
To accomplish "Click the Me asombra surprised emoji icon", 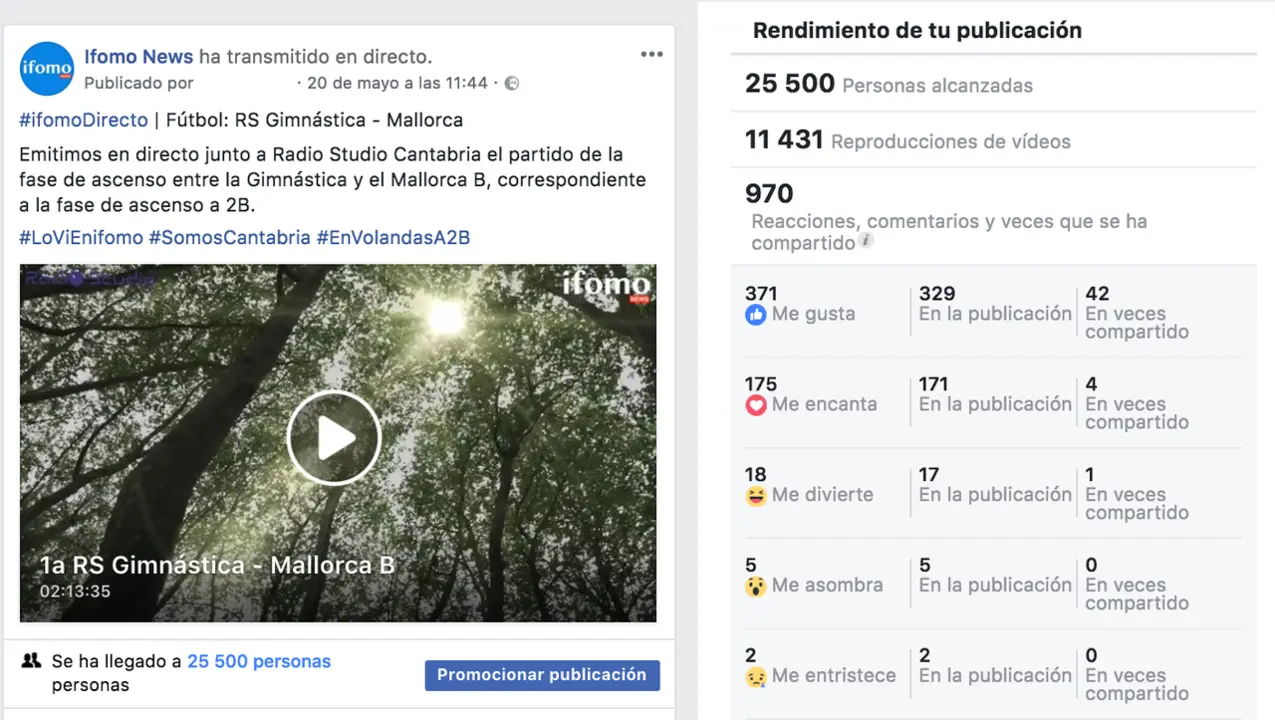I will (756, 586).
